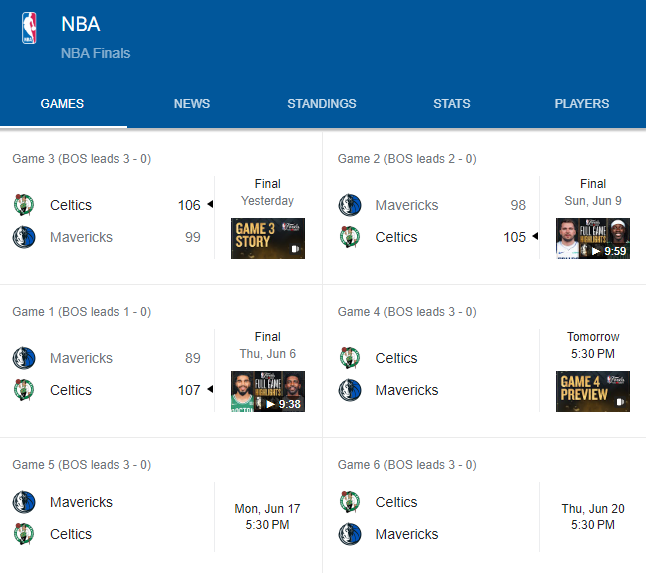Click 'Mon, Jun 17' date for Game 5
This screenshot has height=573, width=646.
[x=267, y=509]
